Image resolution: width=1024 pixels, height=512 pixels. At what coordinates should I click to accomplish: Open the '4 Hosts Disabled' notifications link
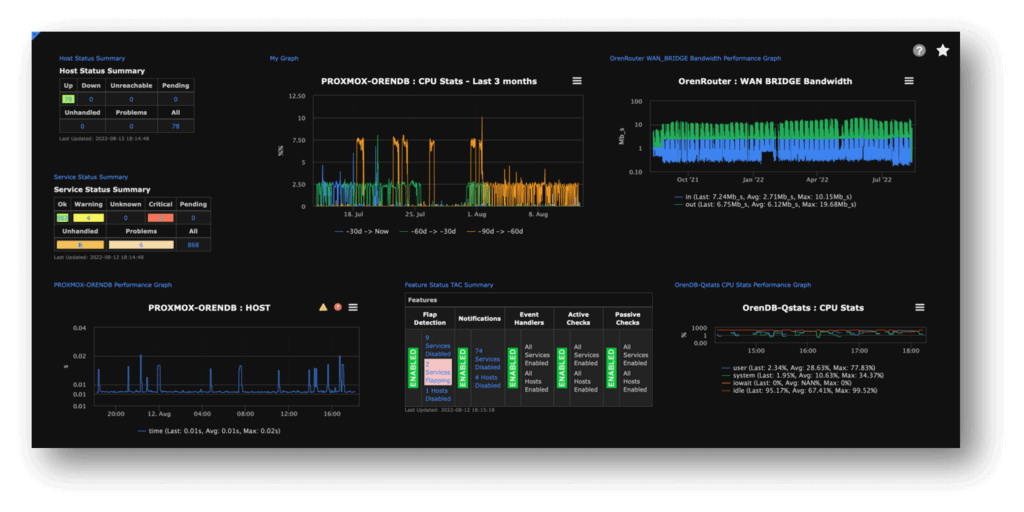pyautogui.click(x=487, y=381)
